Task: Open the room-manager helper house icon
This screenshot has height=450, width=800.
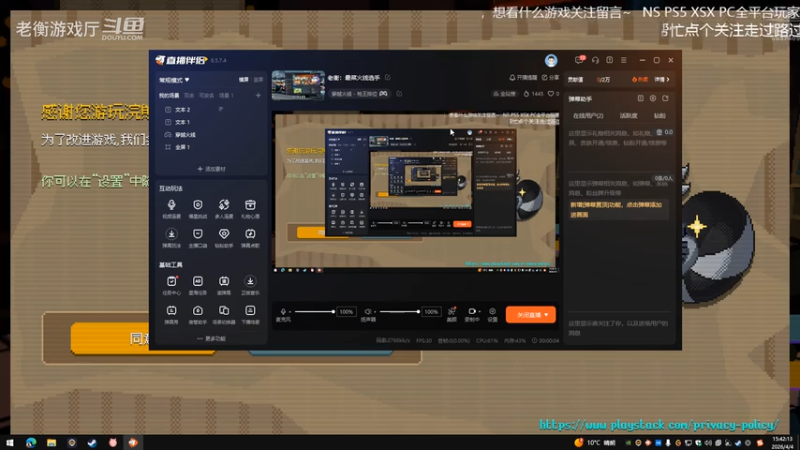Action: [x=197, y=311]
